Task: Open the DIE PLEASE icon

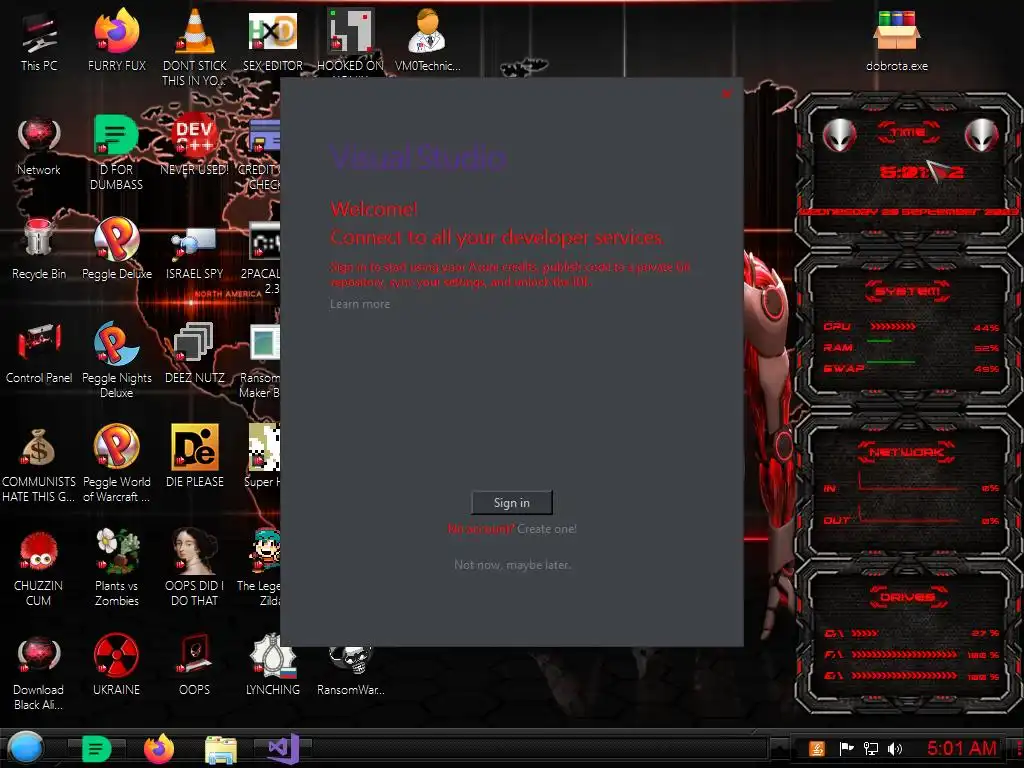Action: tap(195, 456)
